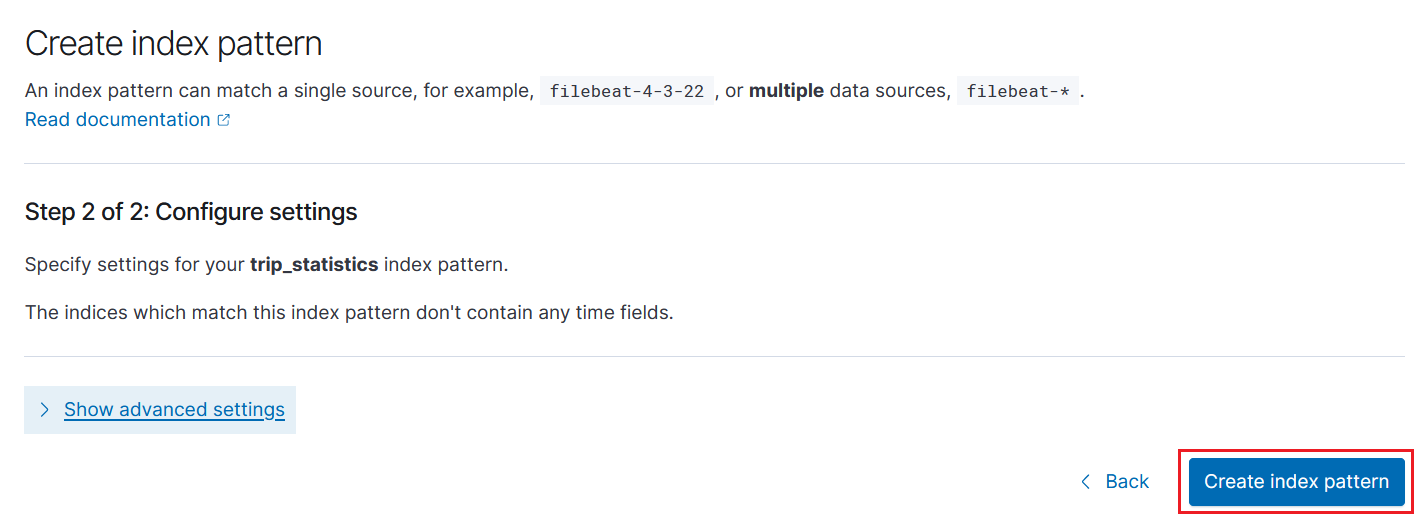Click the Configure settings text in heading
Screen dimensions: 1421x530
(257, 212)
